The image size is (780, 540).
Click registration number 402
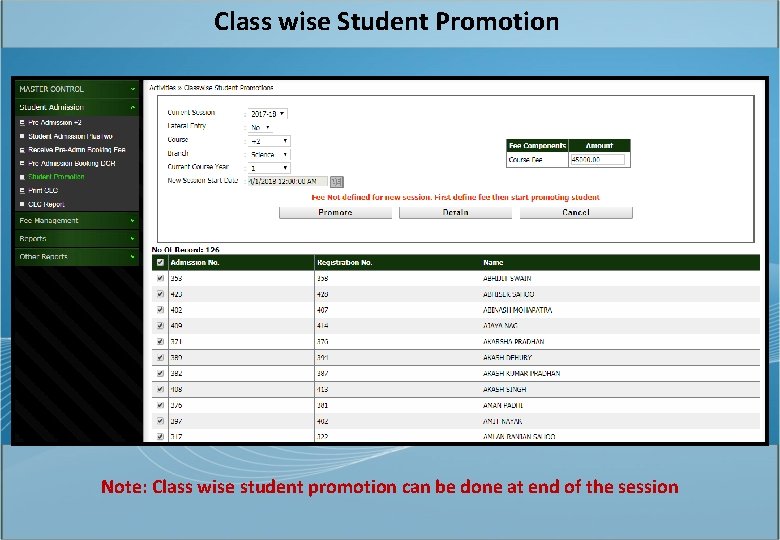(x=322, y=422)
